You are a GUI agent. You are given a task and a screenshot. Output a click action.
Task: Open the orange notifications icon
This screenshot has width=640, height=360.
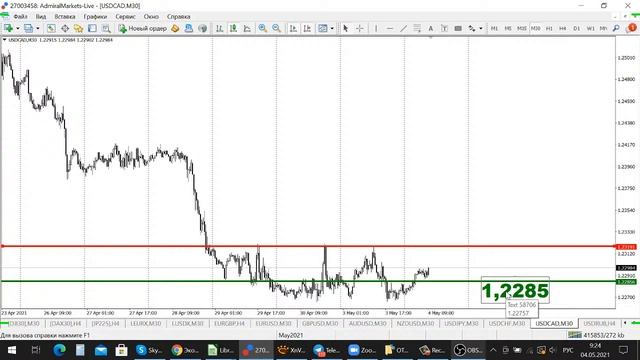click(x=632, y=28)
